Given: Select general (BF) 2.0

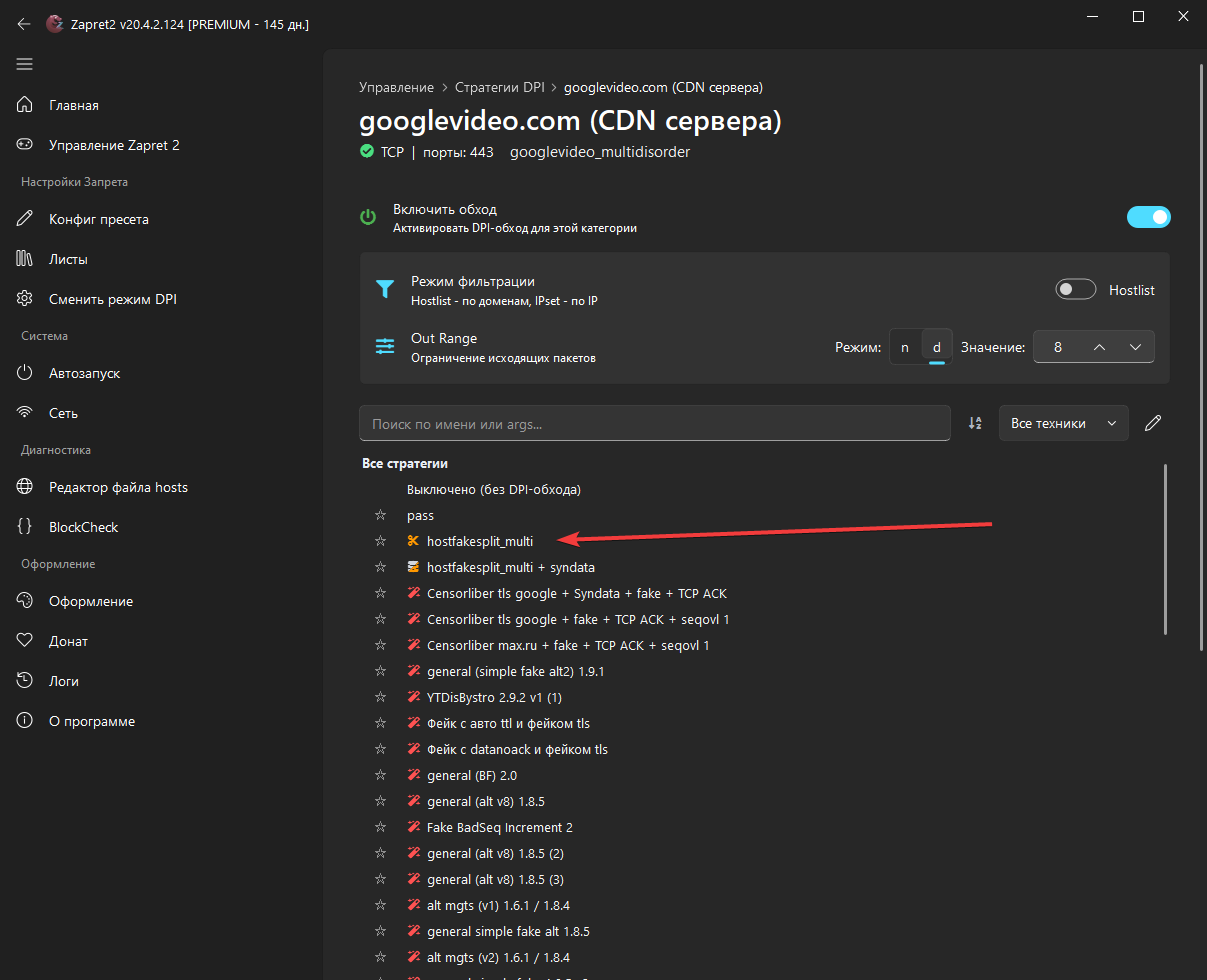Looking at the screenshot, I should (x=472, y=775).
